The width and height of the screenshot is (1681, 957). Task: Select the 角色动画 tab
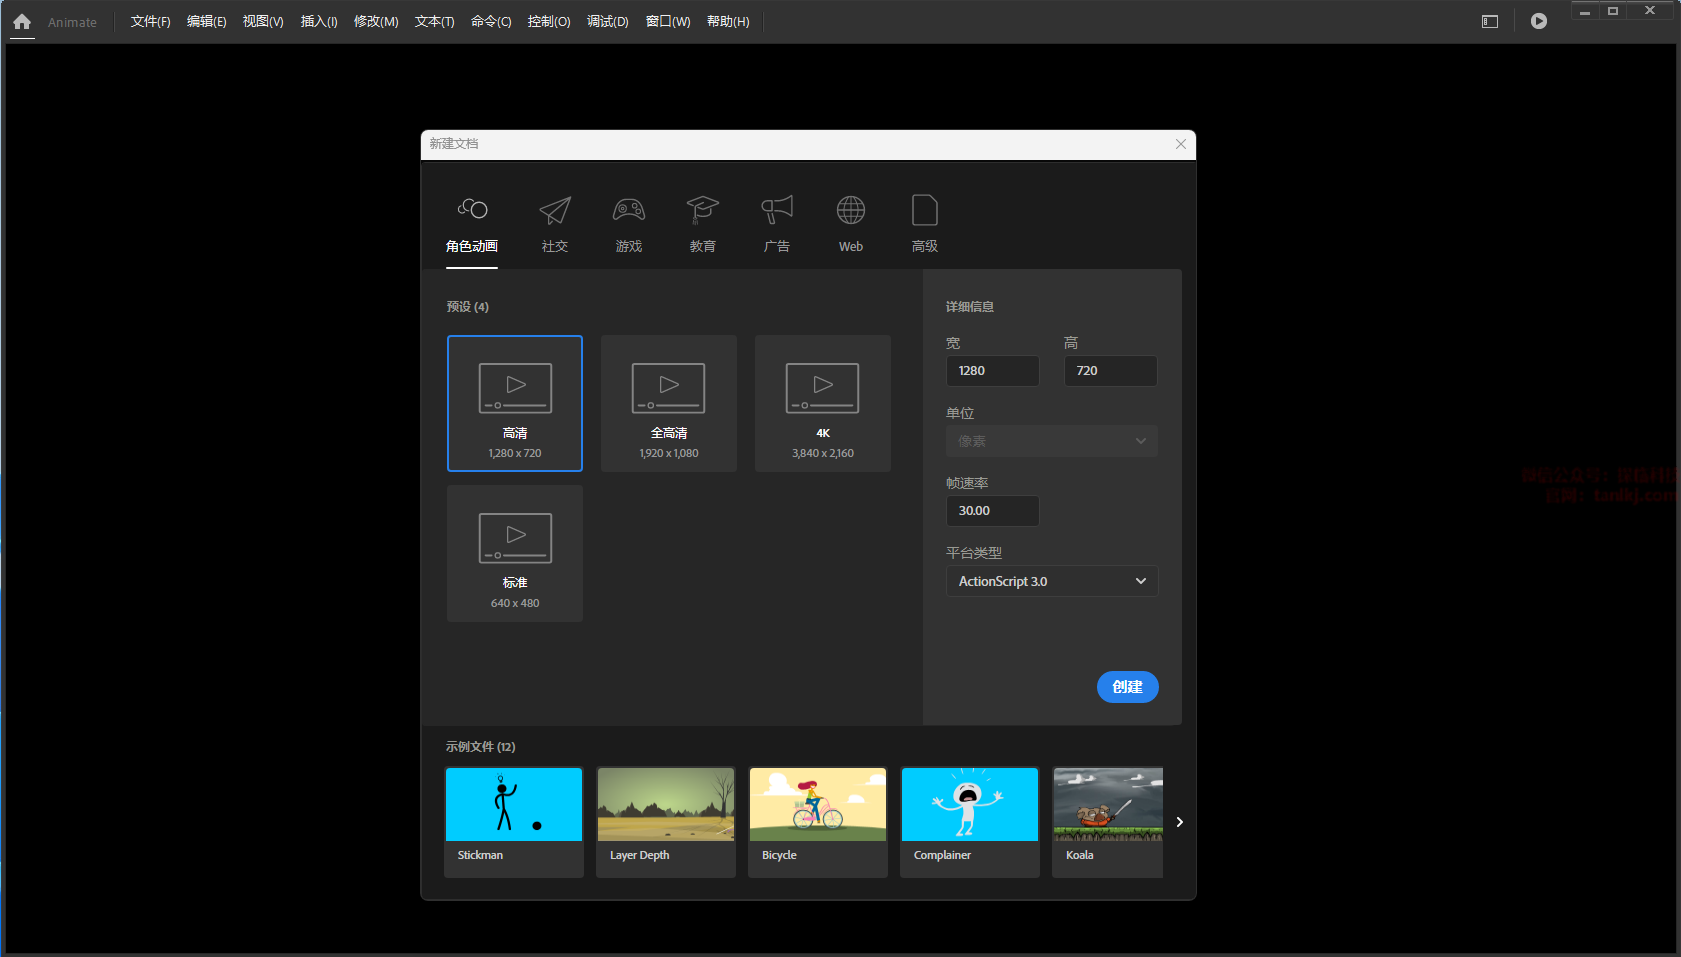click(x=472, y=224)
